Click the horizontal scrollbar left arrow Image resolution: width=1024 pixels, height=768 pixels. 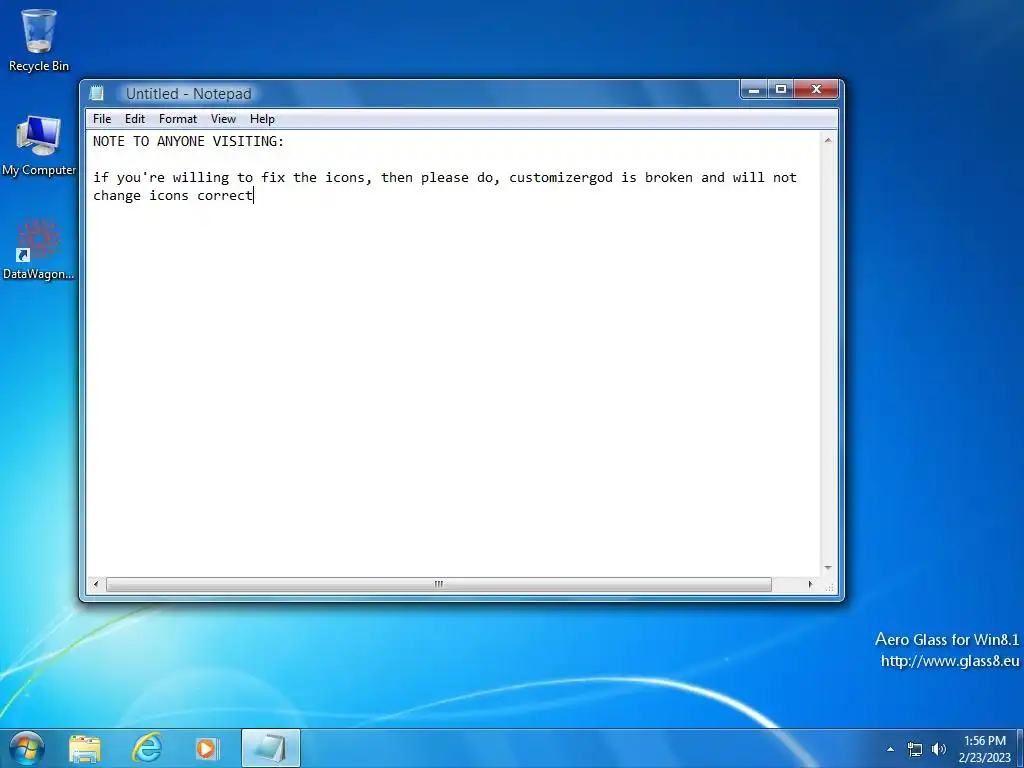tap(96, 584)
